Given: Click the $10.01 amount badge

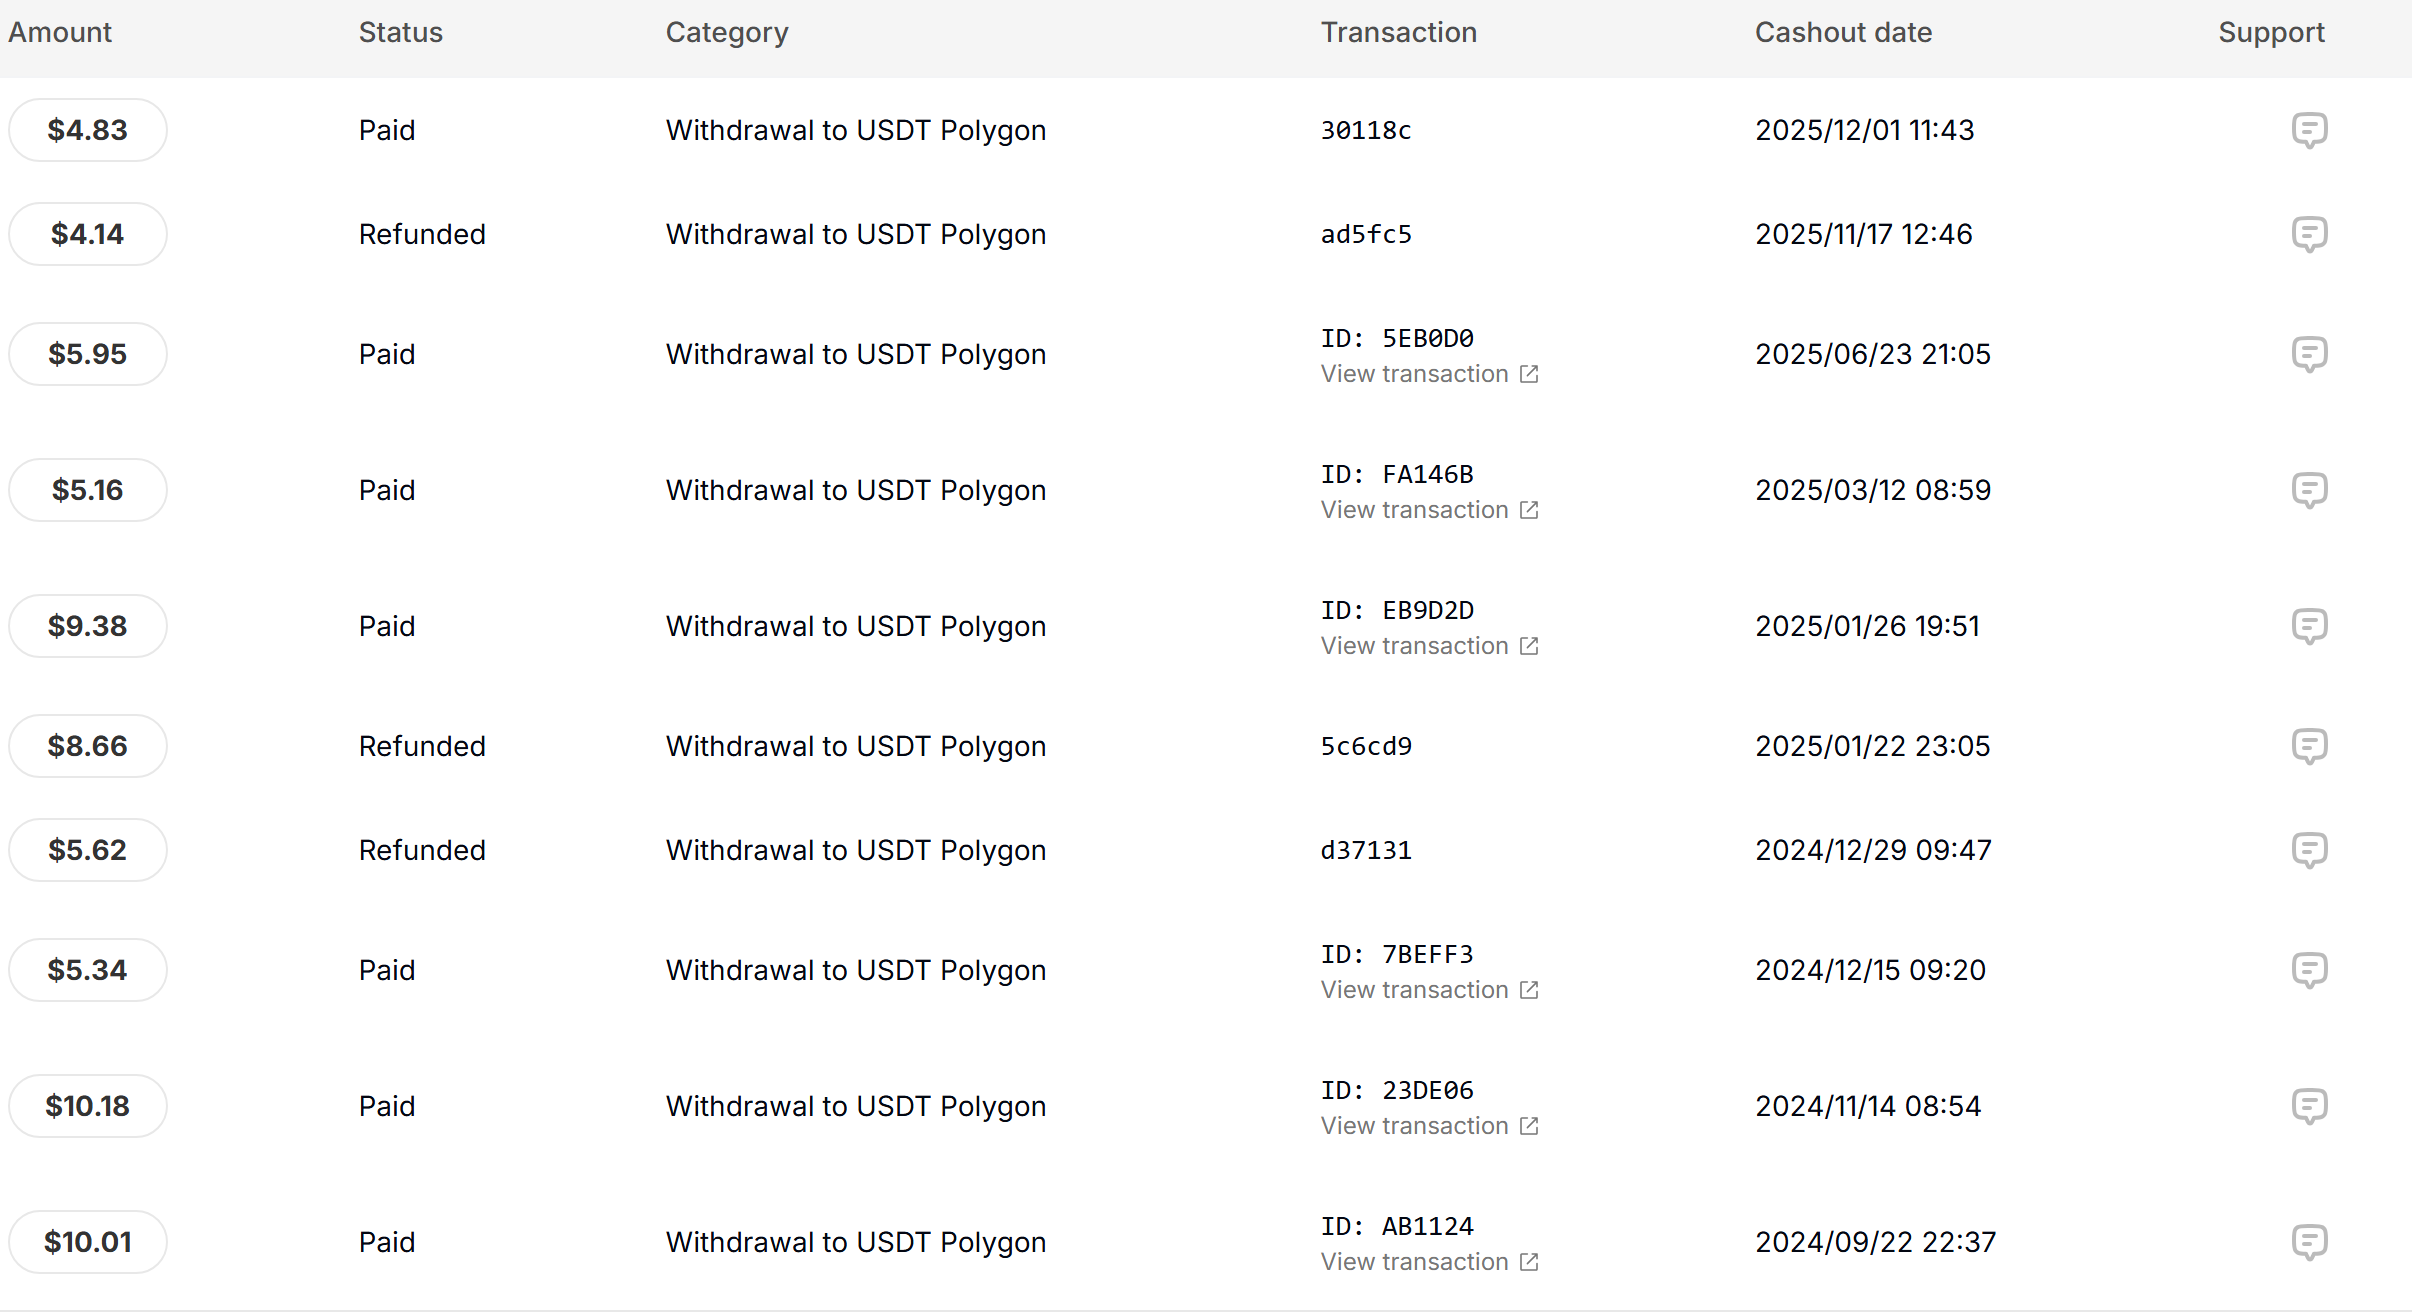Looking at the screenshot, I should 88,1242.
